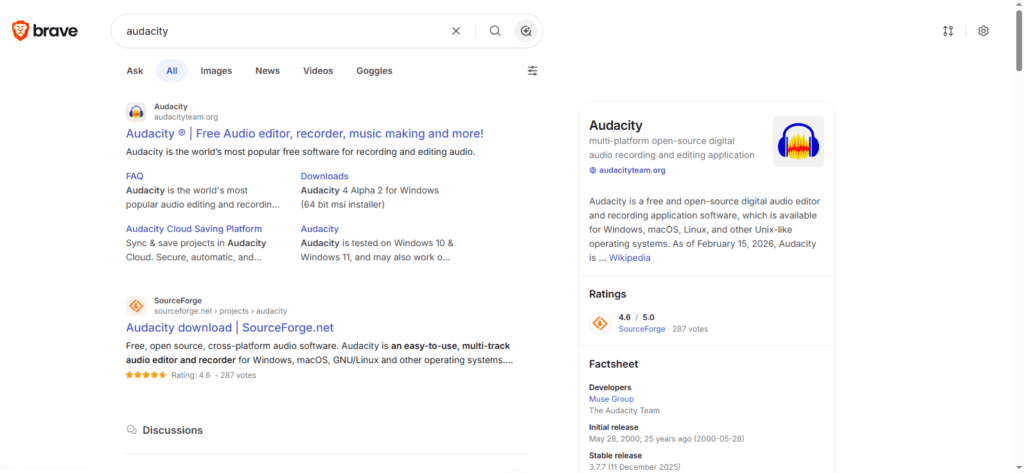Switch to the Ask tab

point(135,71)
